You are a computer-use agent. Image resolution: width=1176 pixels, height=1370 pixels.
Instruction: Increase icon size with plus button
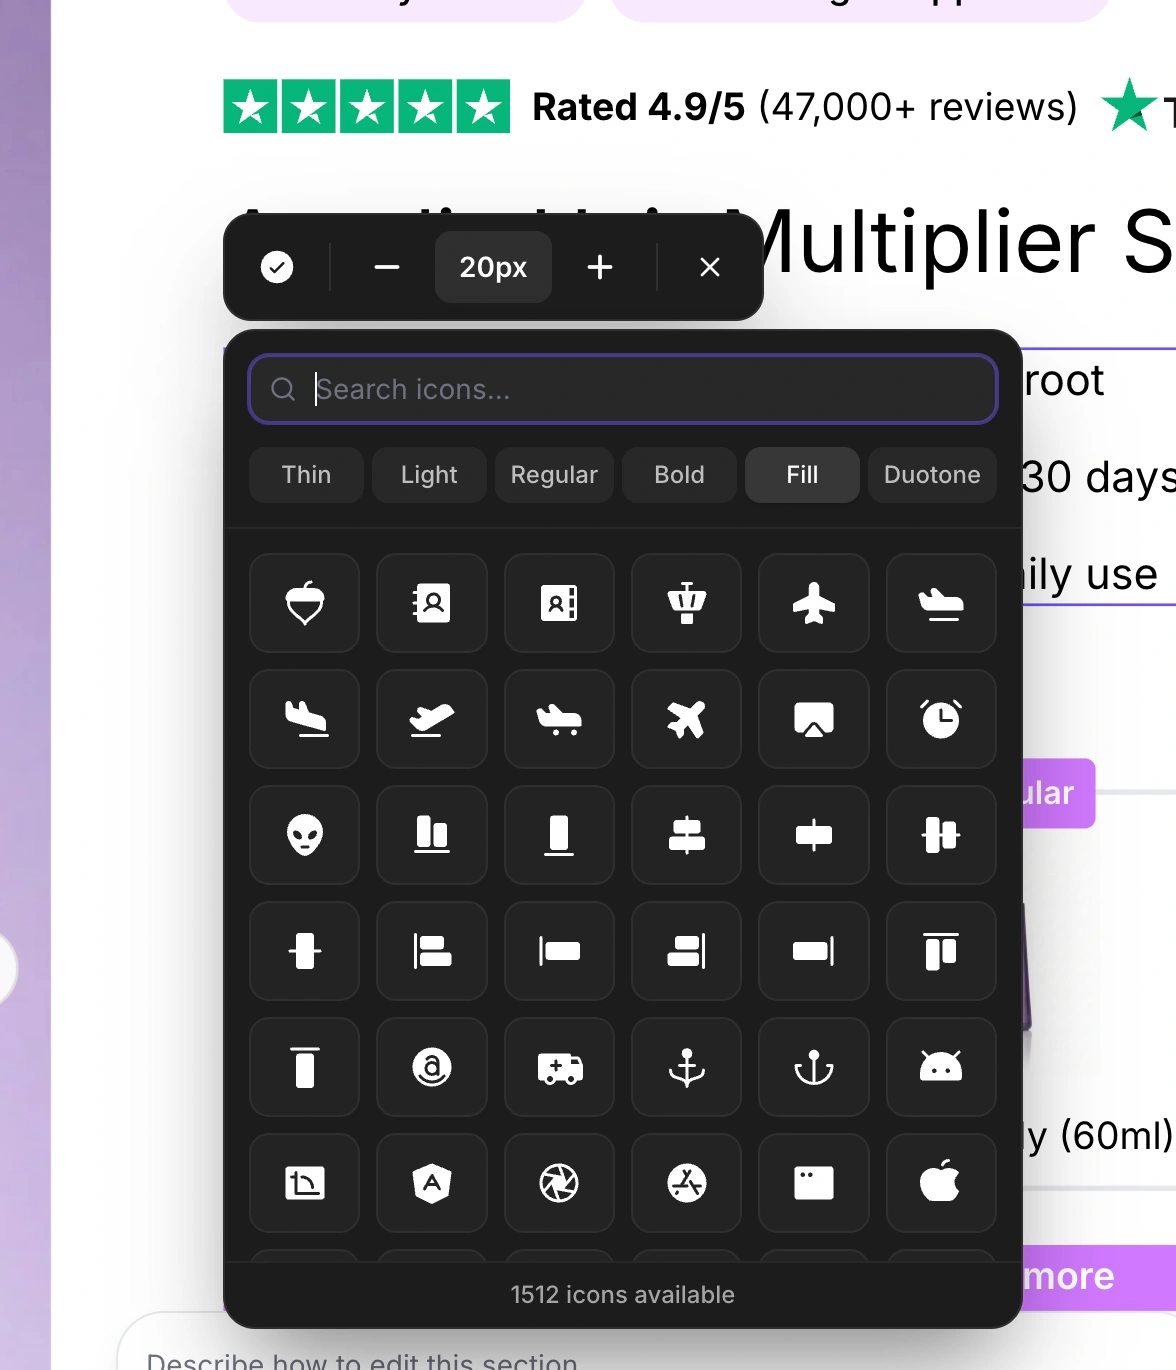600,267
